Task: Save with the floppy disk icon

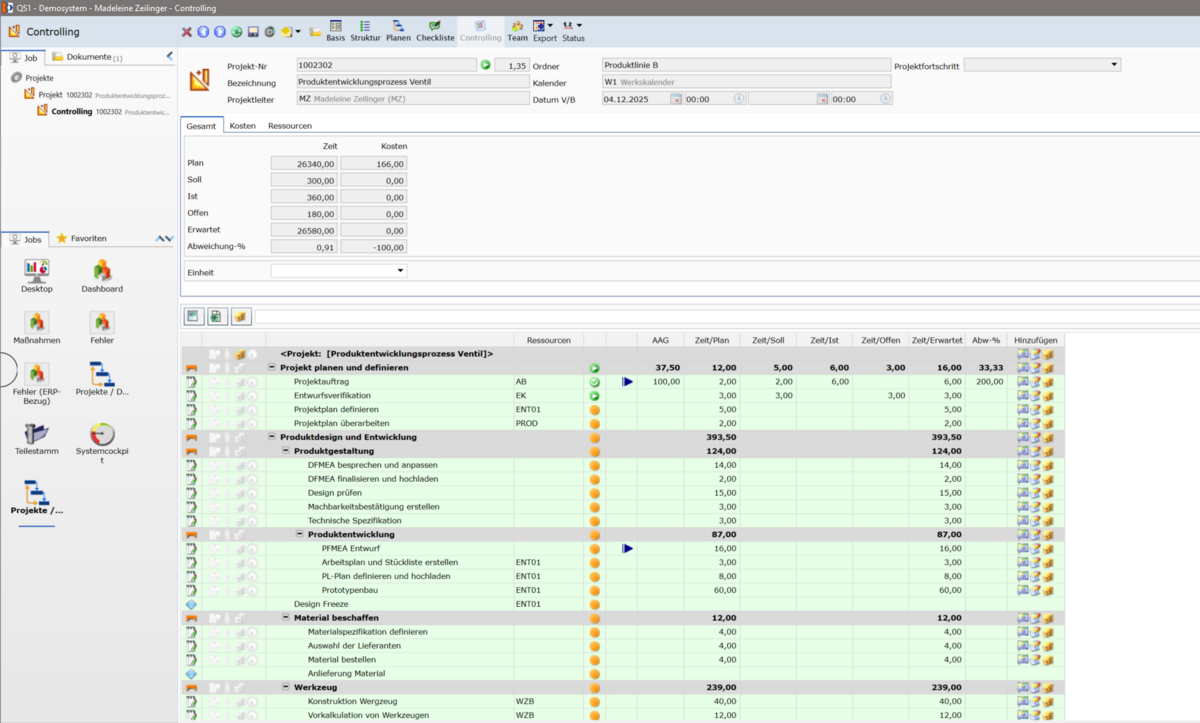Action: click(x=253, y=32)
